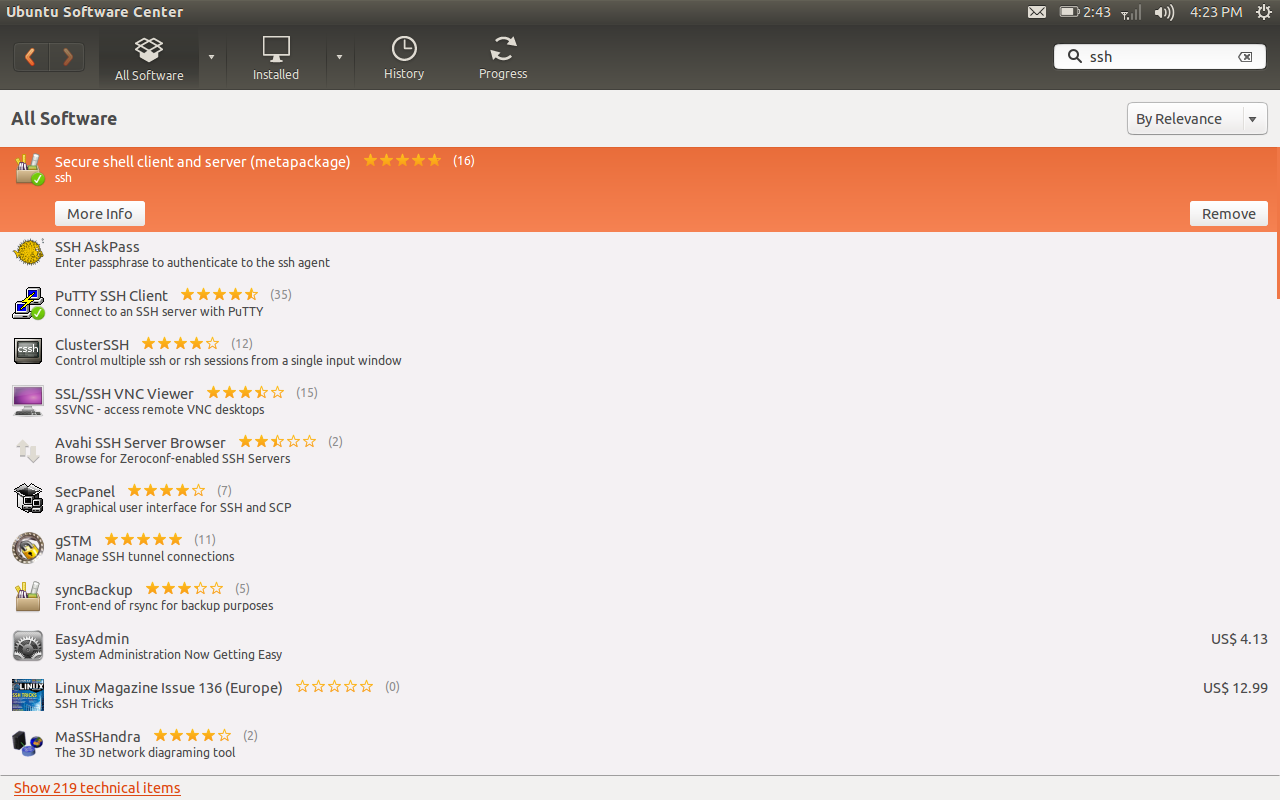Select the SSL/SSH VNC Viewer title

pyautogui.click(x=124, y=394)
